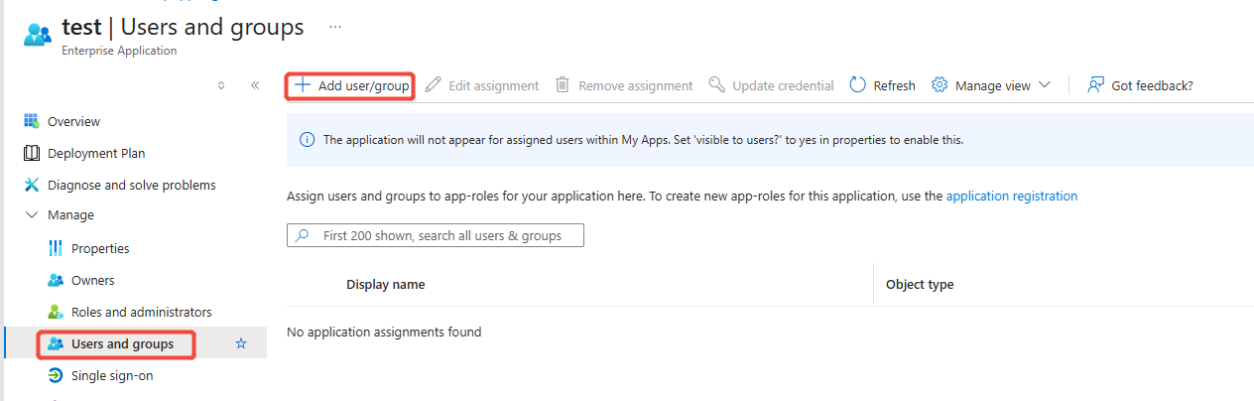Click the Refresh circular arrow icon
The image size is (1254, 401).
pos(857,85)
